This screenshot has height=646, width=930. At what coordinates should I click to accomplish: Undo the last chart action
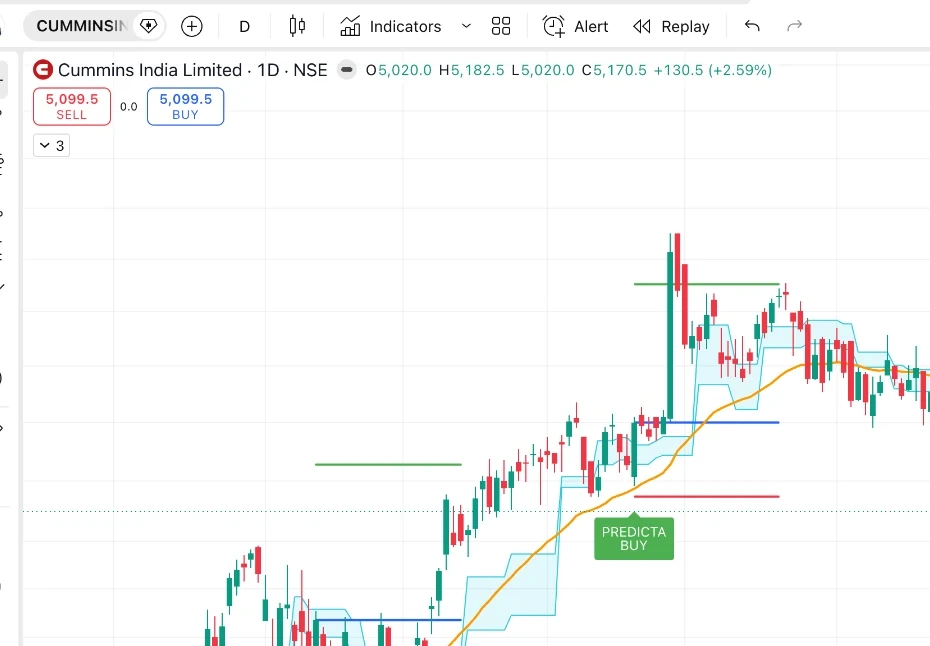point(752,26)
